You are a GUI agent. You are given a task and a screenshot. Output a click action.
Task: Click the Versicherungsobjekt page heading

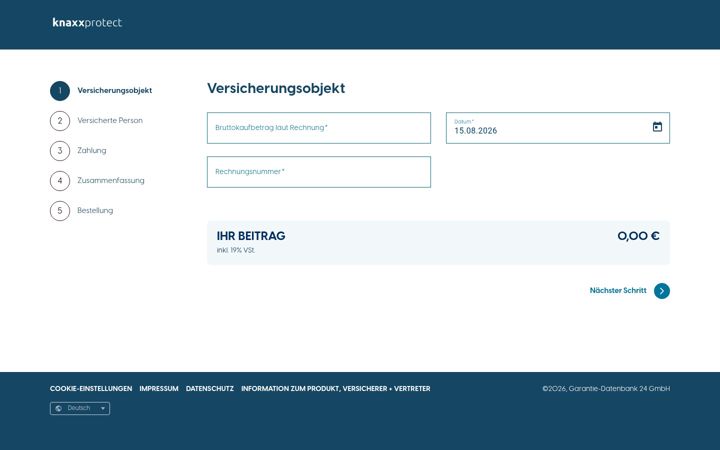pos(276,88)
